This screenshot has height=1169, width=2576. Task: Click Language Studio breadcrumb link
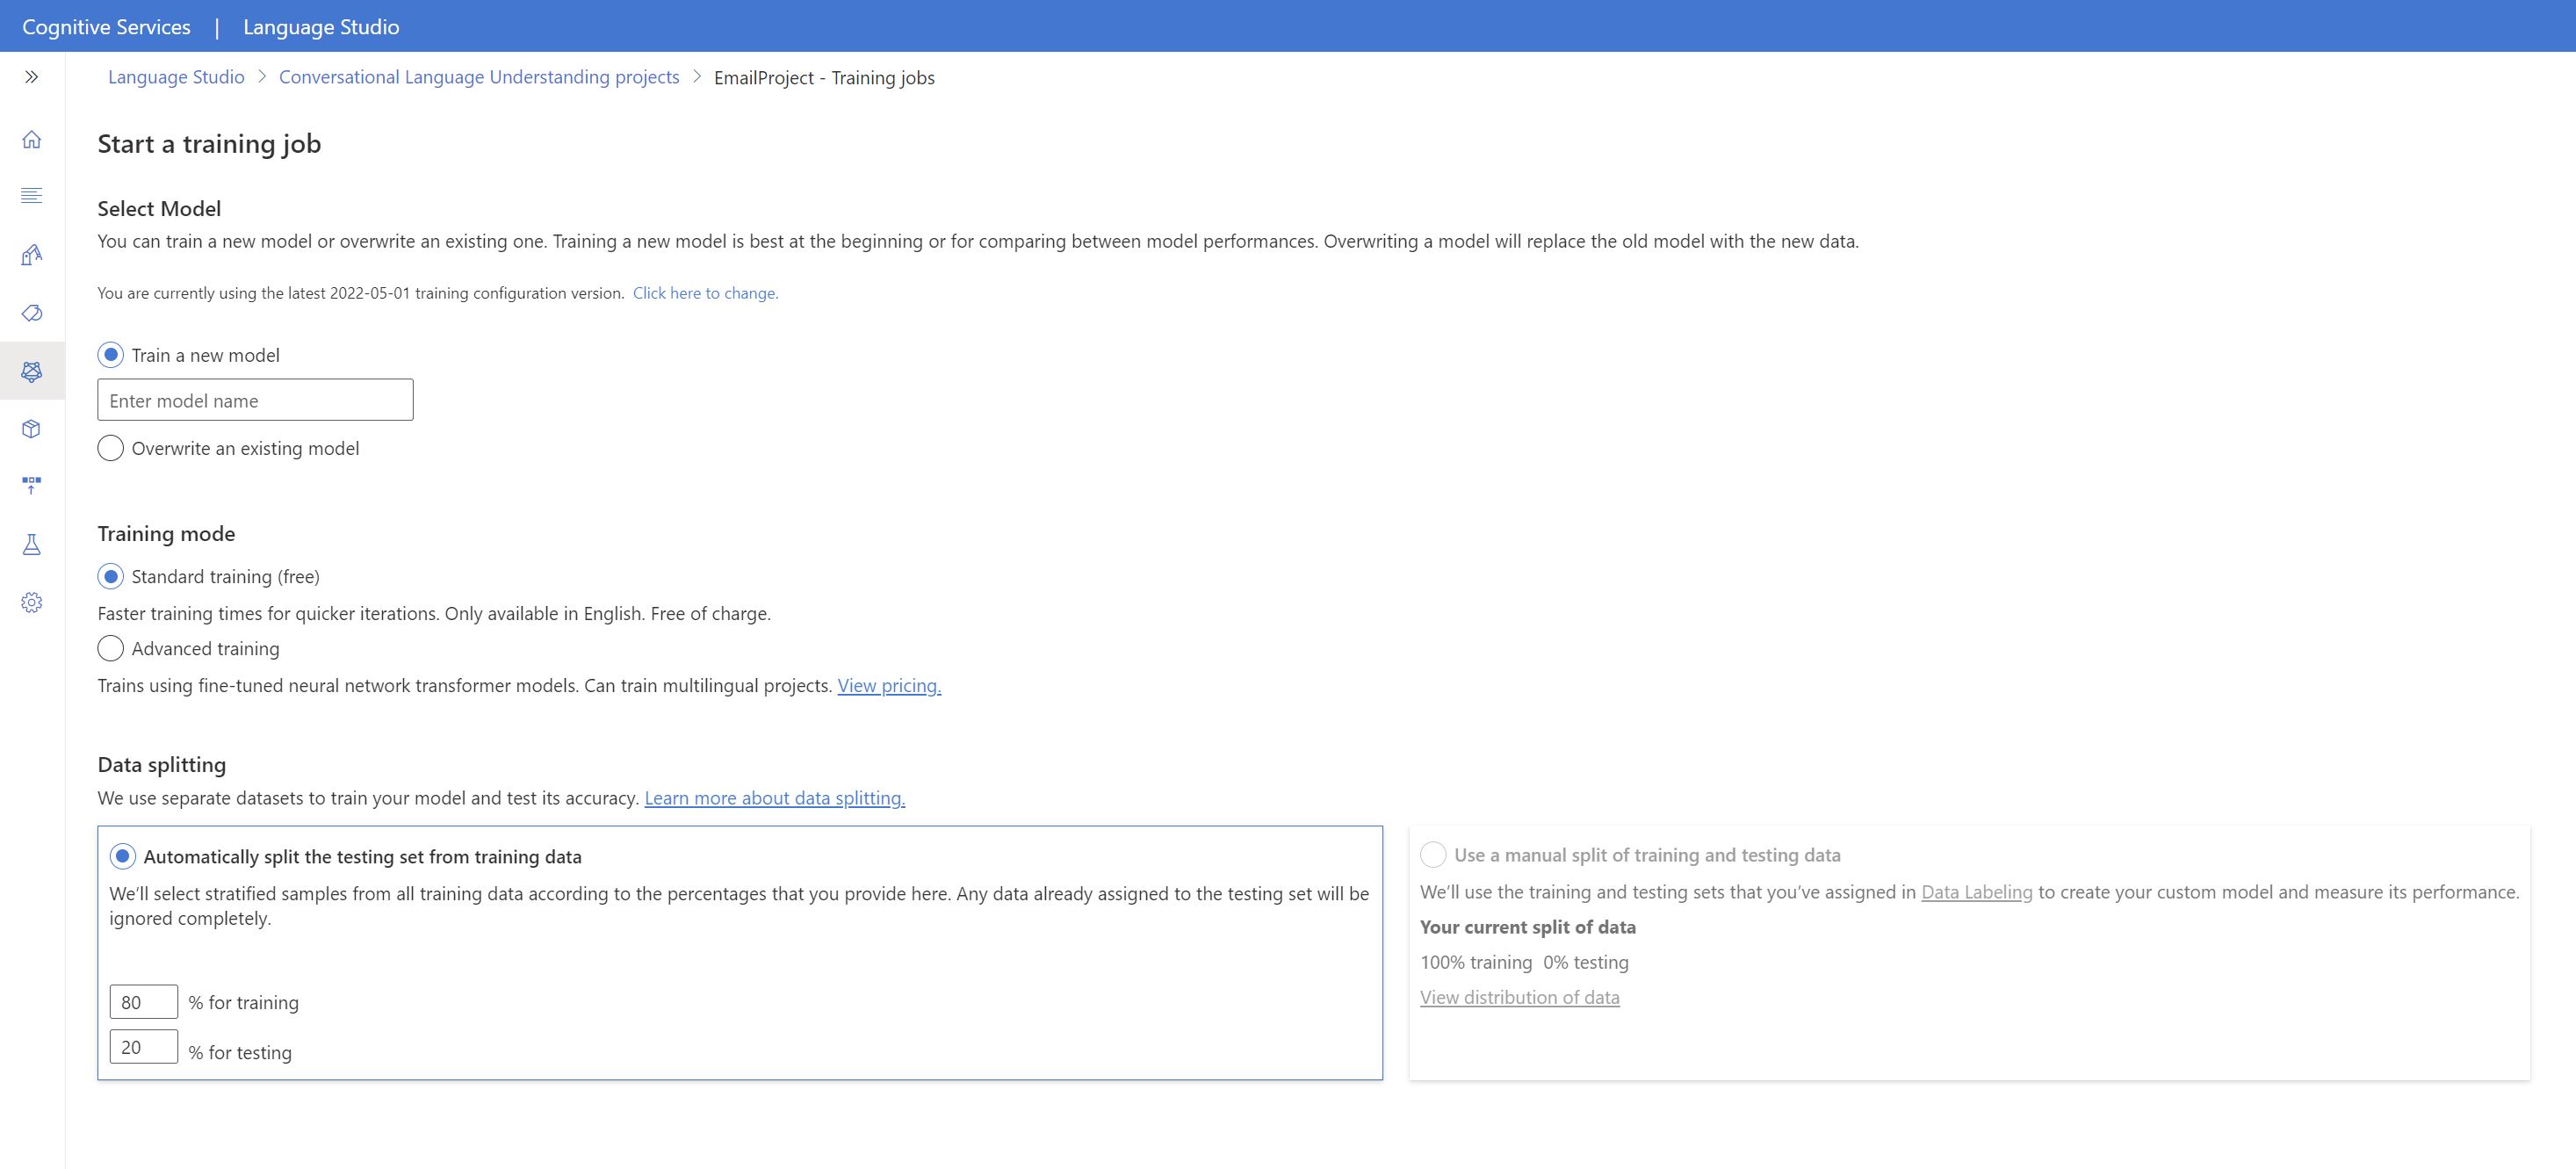click(176, 77)
